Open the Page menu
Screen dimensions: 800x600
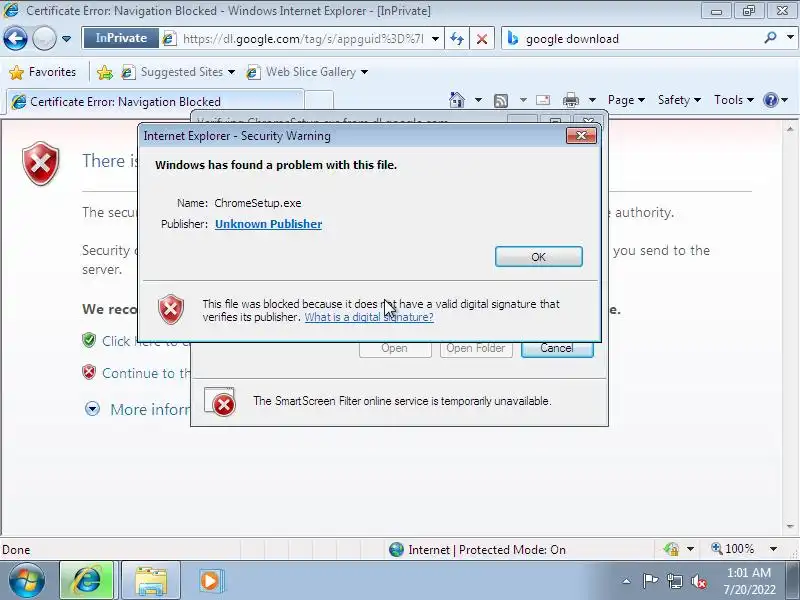tap(626, 100)
